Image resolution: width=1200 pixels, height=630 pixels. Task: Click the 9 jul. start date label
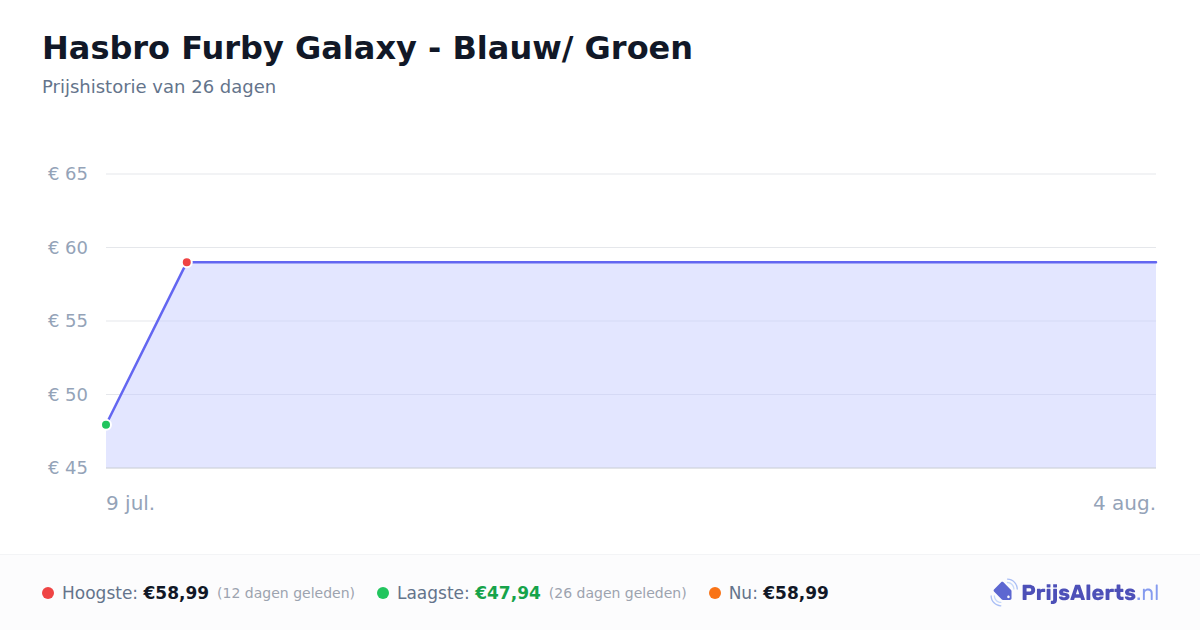click(x=131, y=503)
